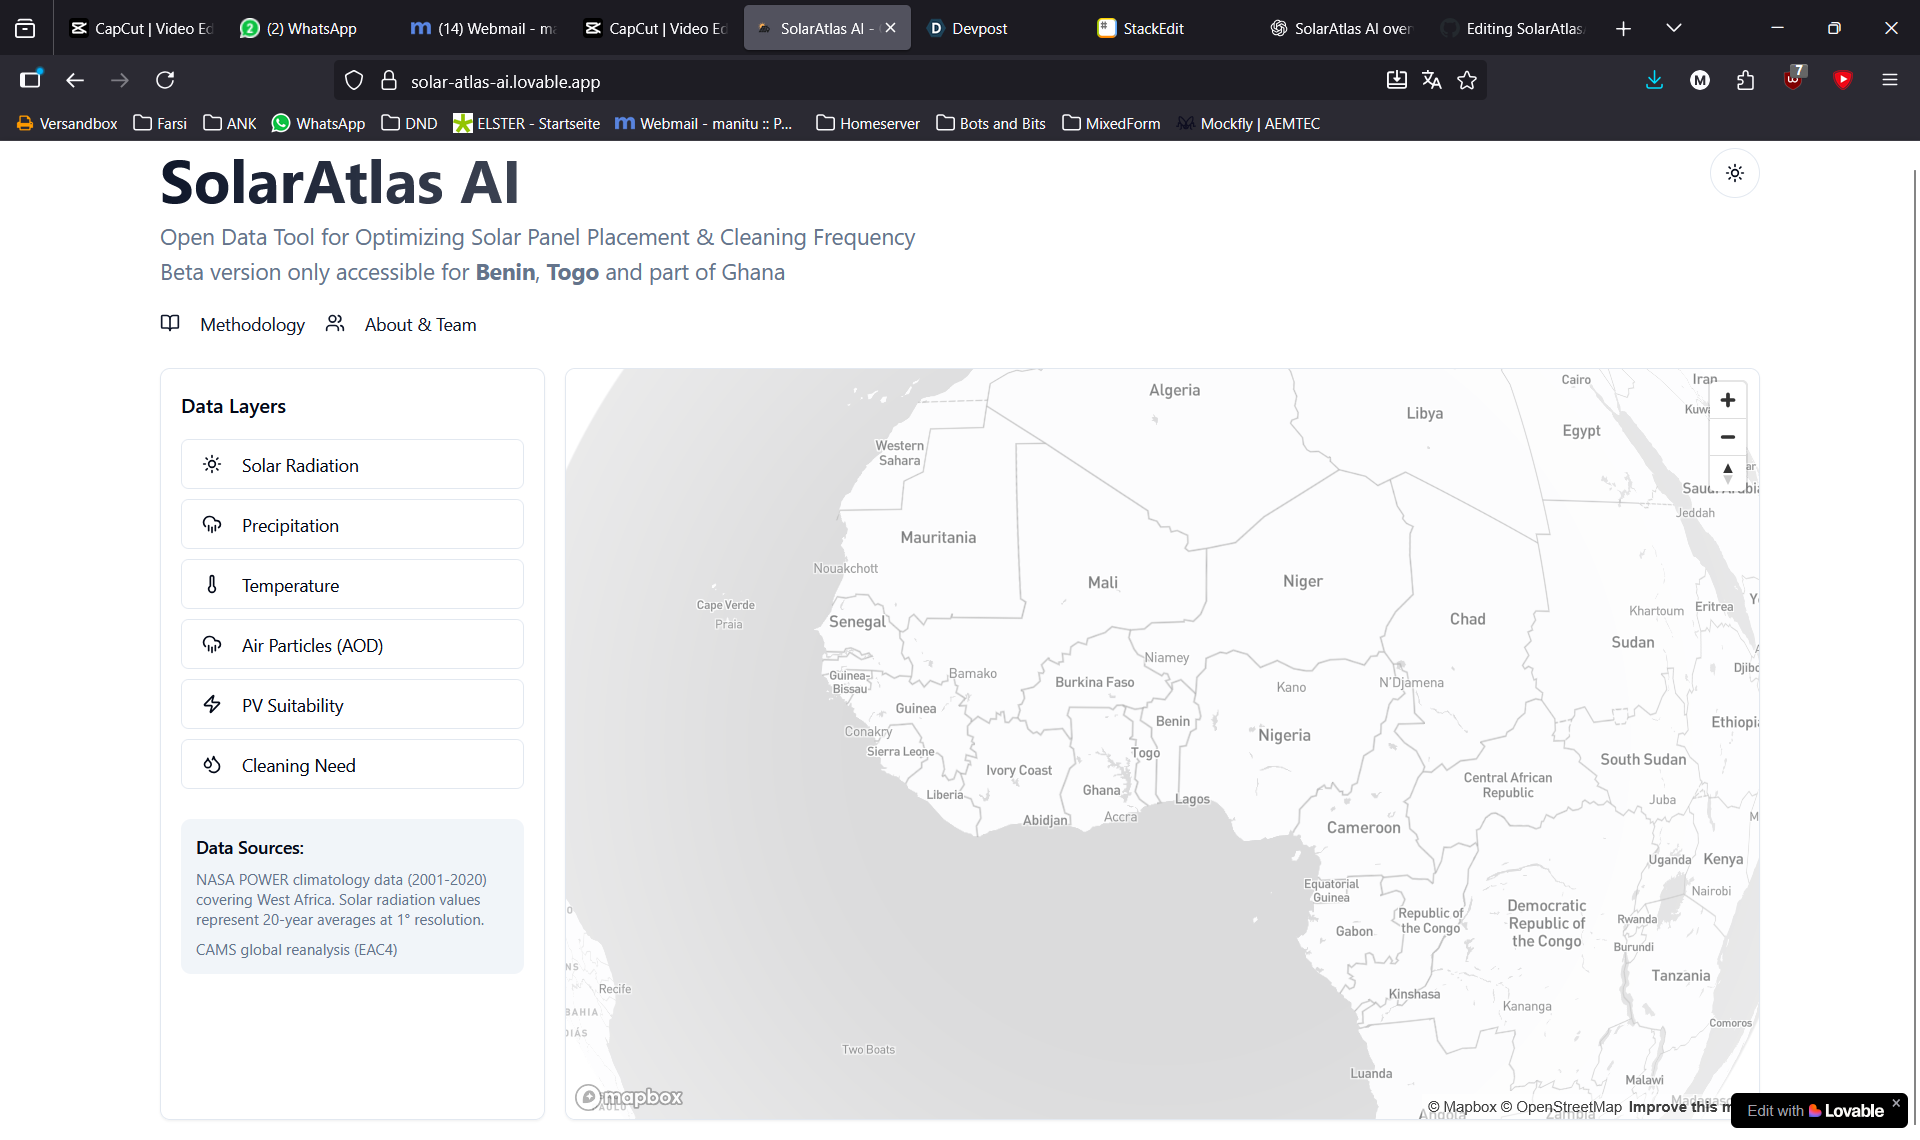Reset map bearing with the compass icon
1920x1140 pixels.
1727,472
